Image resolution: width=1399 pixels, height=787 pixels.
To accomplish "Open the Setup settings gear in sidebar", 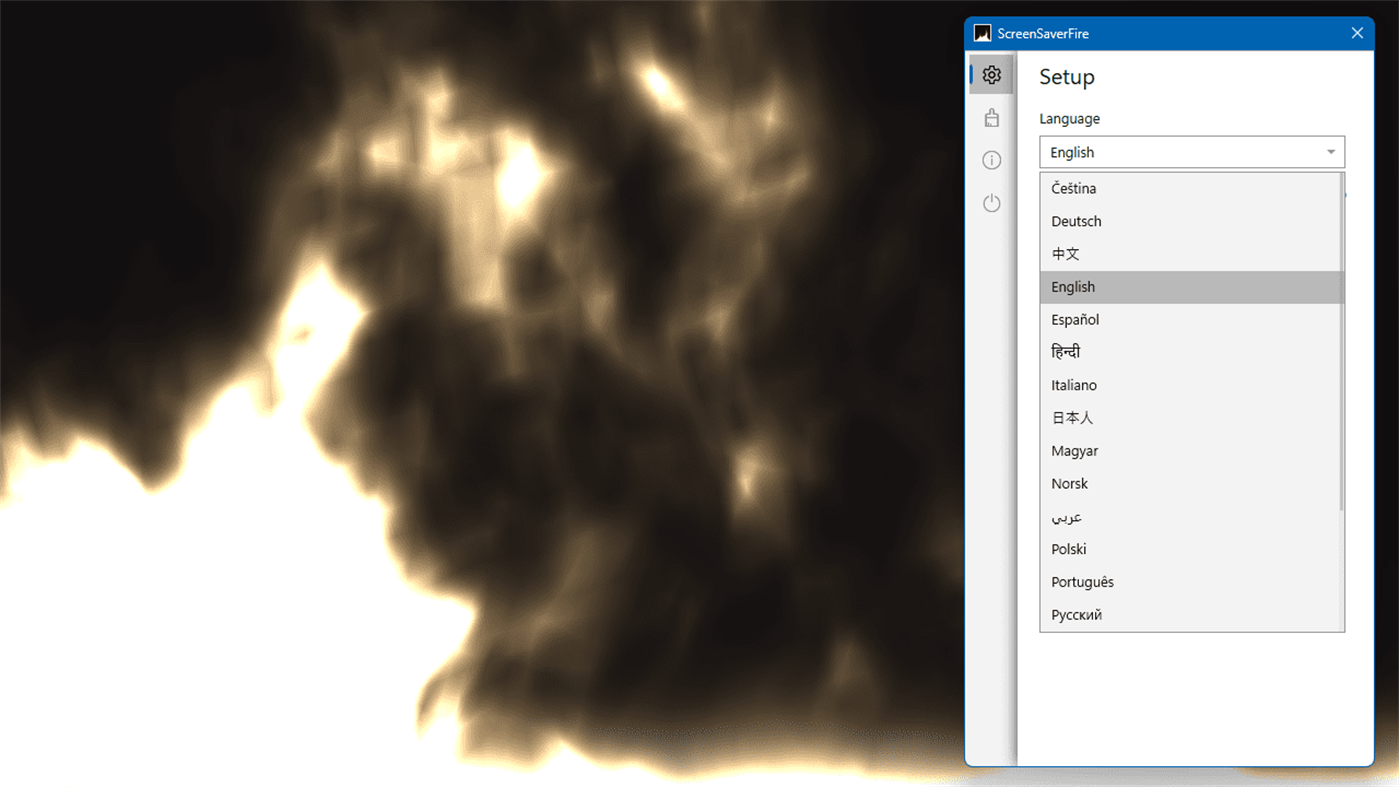I will pos(991,74).
